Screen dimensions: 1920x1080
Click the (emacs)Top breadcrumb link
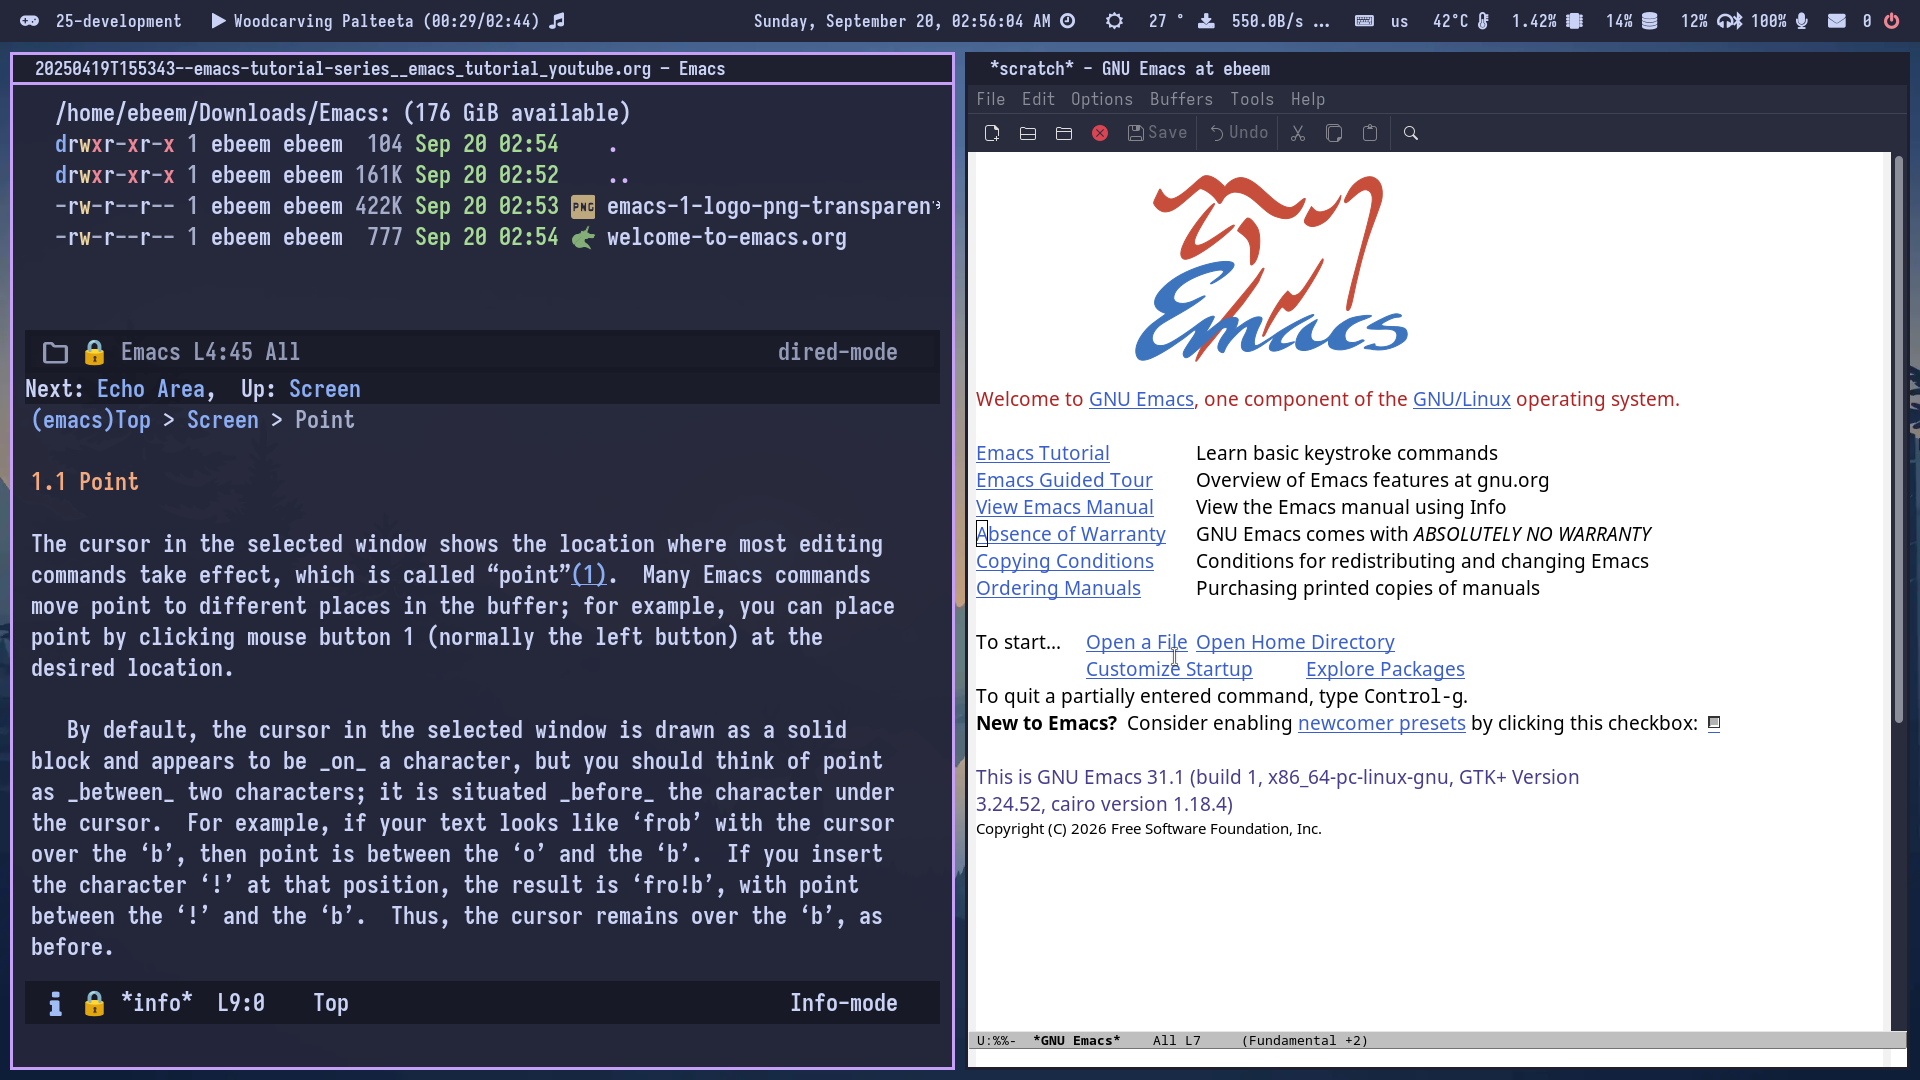pyautogui.click(x=91, y=420)
